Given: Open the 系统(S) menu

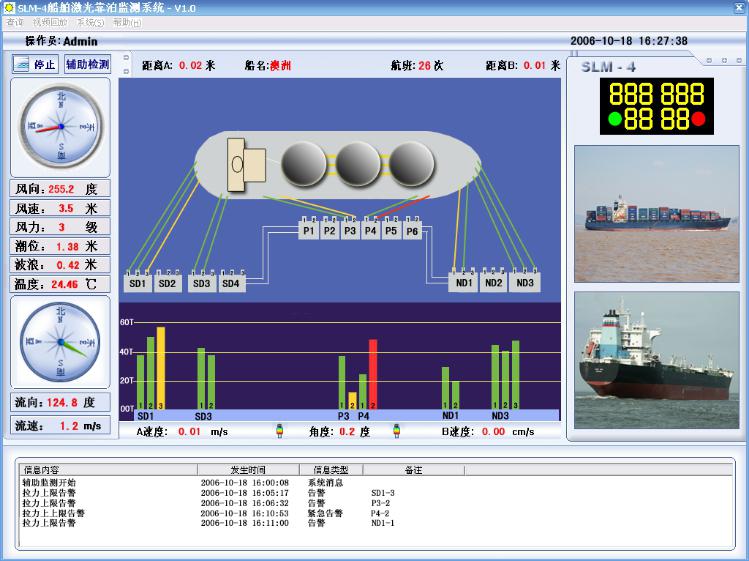Looking at the screenshot, I should pos(89,21).
